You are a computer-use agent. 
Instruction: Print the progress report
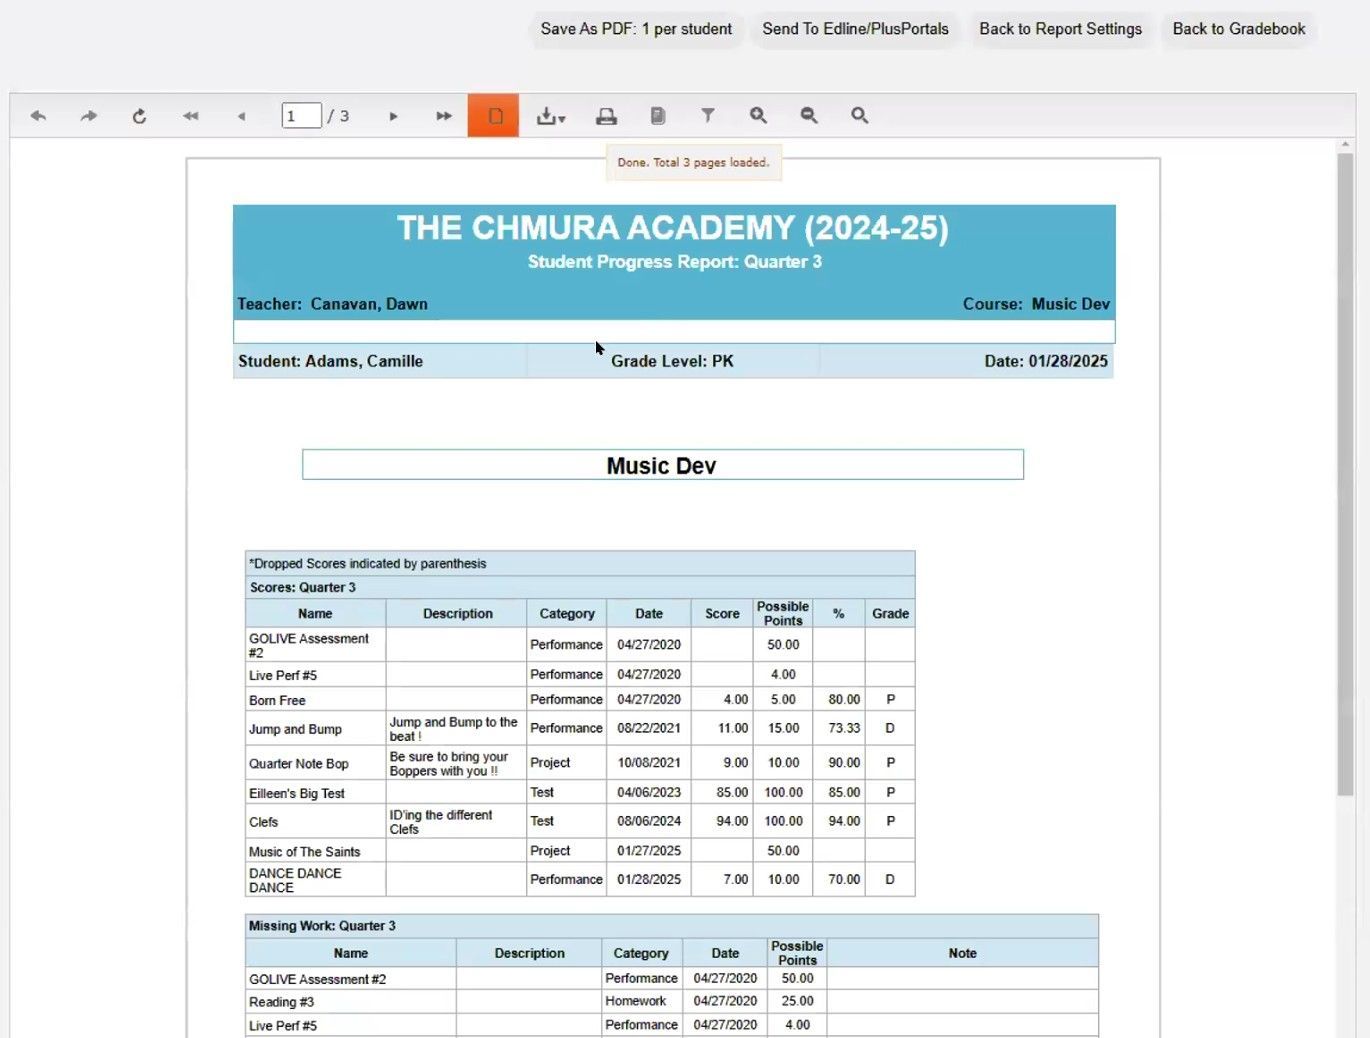point(606,115)
